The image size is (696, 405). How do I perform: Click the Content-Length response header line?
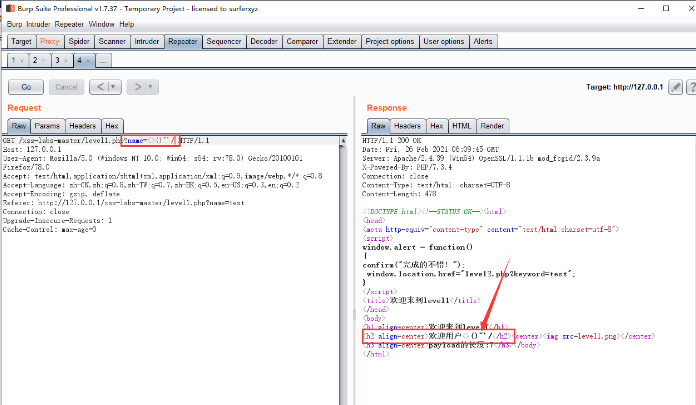tap(399, 194)
